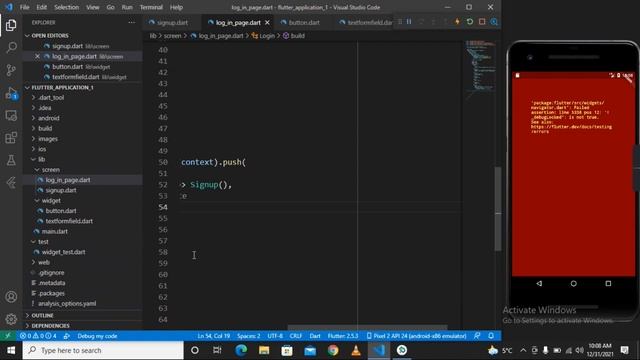Click the editor horizontal scrollbar
This screenshot has width=640, height=360.
pos(367,327)
